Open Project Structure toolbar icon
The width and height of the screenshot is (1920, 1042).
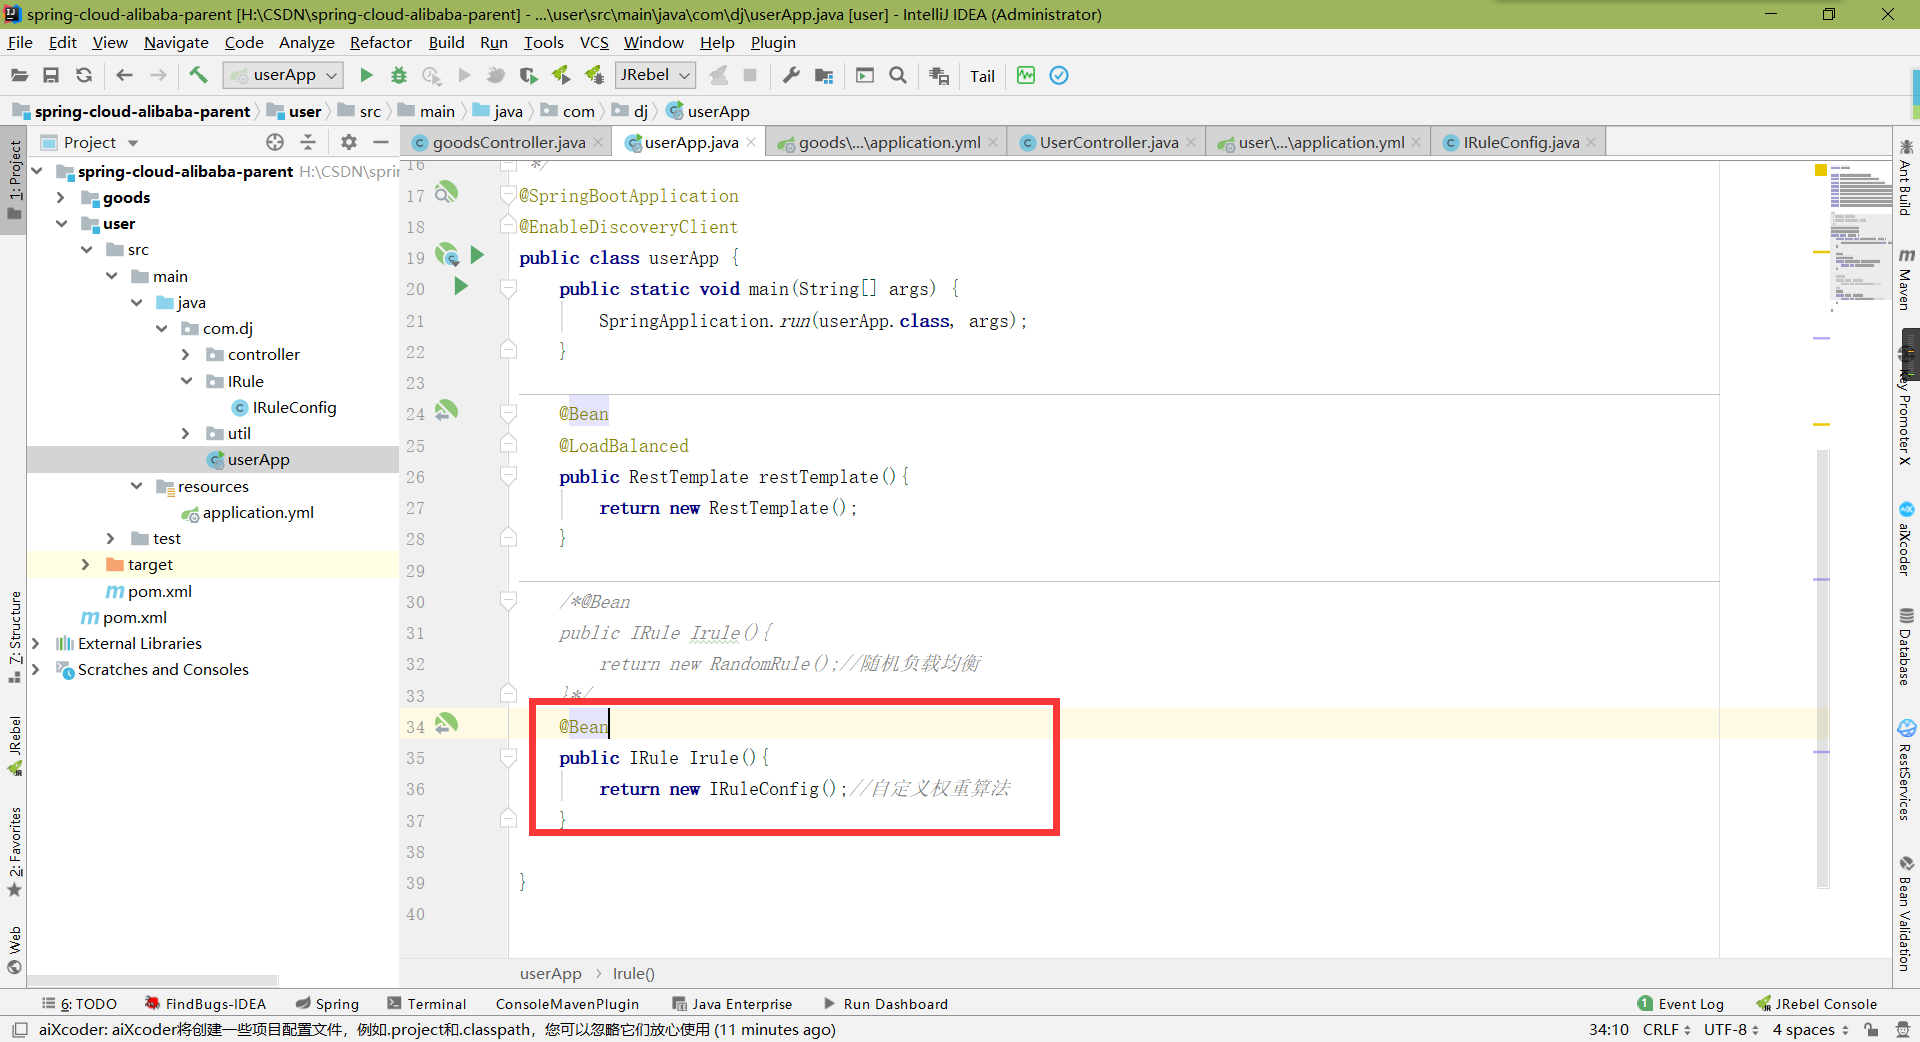[824, 75]
